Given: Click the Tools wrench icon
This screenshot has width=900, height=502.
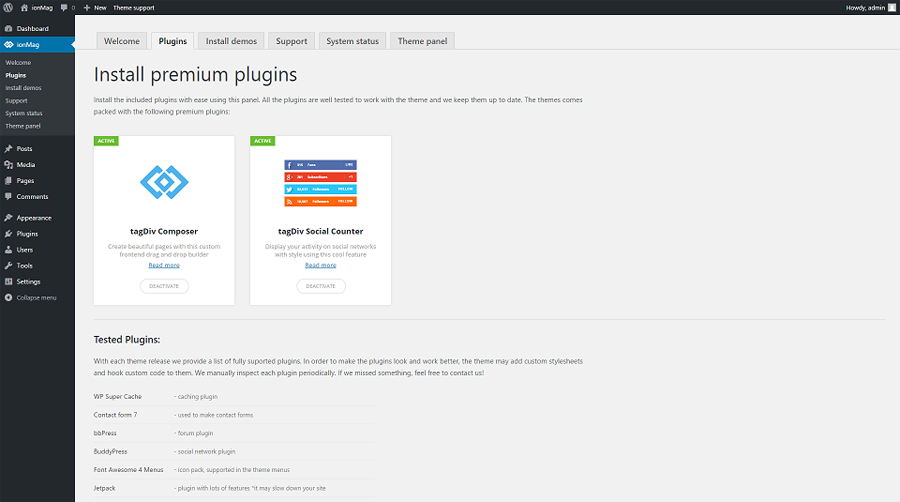Looking at the screenshot, I should [x=9, y=266].
